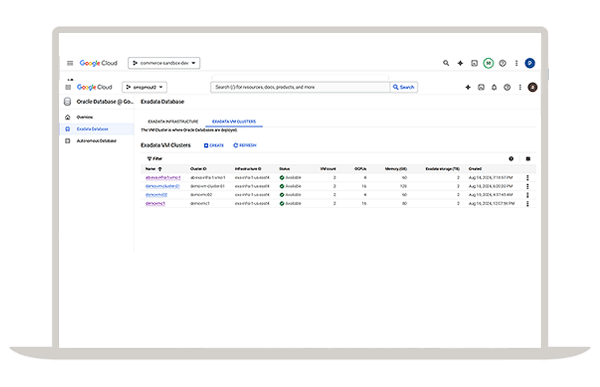Switch to Exadata VM Clusters tab
Image resolution: width=600 pixels, height=387 pixels.
[234, 121]
